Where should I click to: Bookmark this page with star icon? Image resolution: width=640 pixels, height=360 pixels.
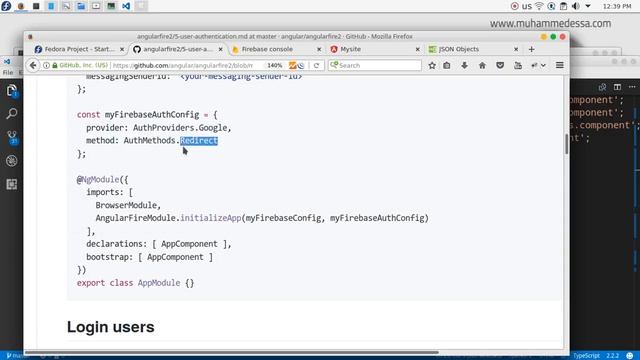[432, 65]
